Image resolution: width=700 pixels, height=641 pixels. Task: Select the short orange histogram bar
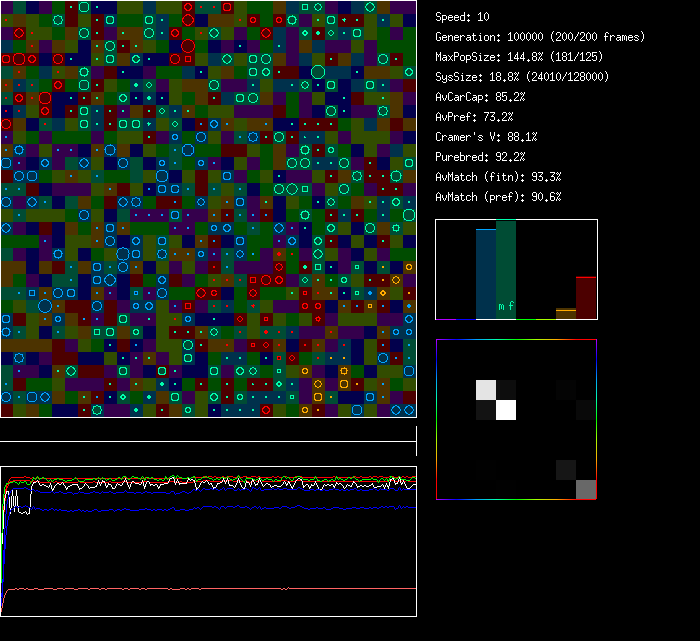566,314
